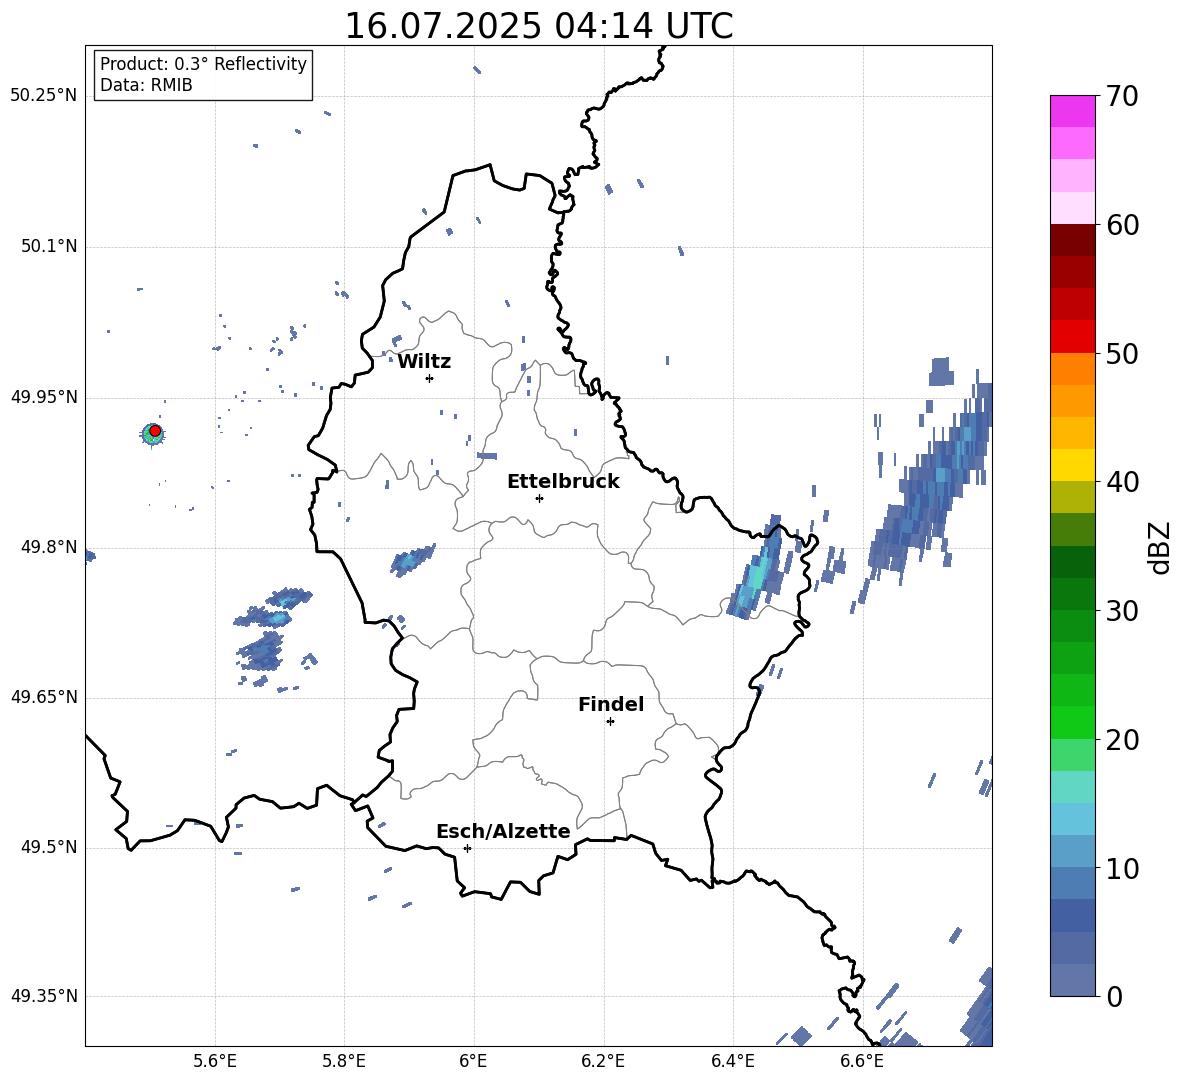
Task: Click the bright red swatch just above 50 dBZ
Action: coord(1072,337)
